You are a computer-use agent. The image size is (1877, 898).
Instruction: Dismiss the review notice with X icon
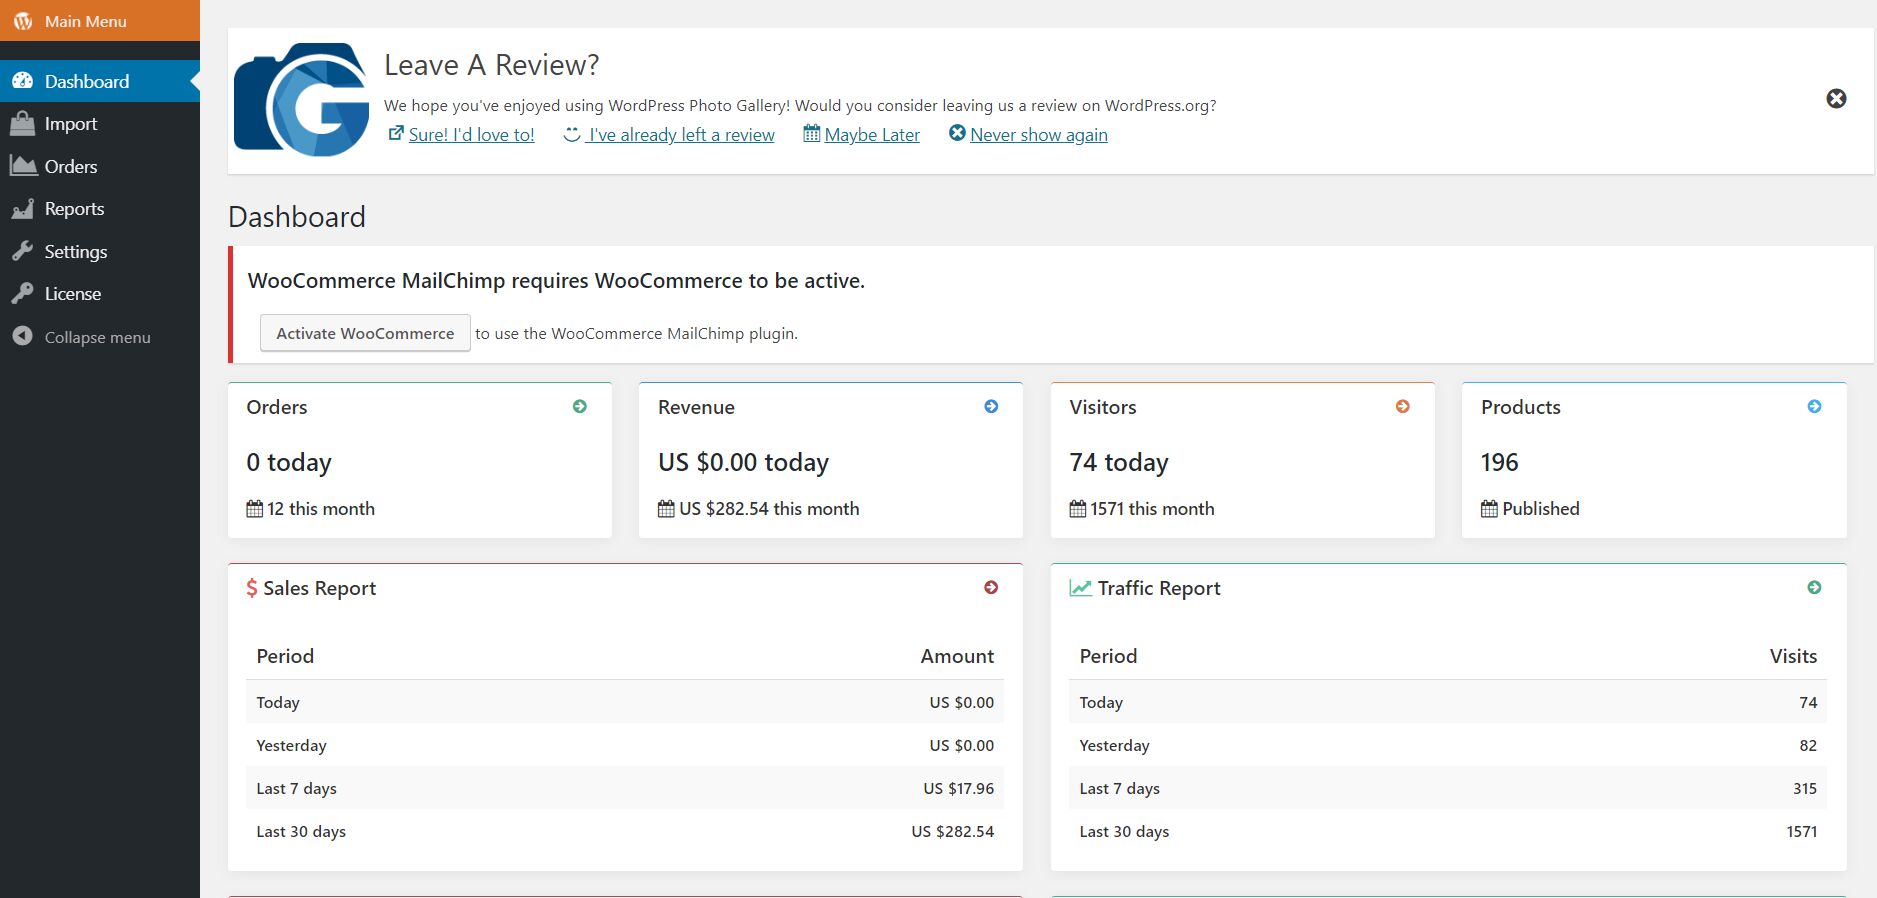pyautogui.click(x=1836, y=99)
